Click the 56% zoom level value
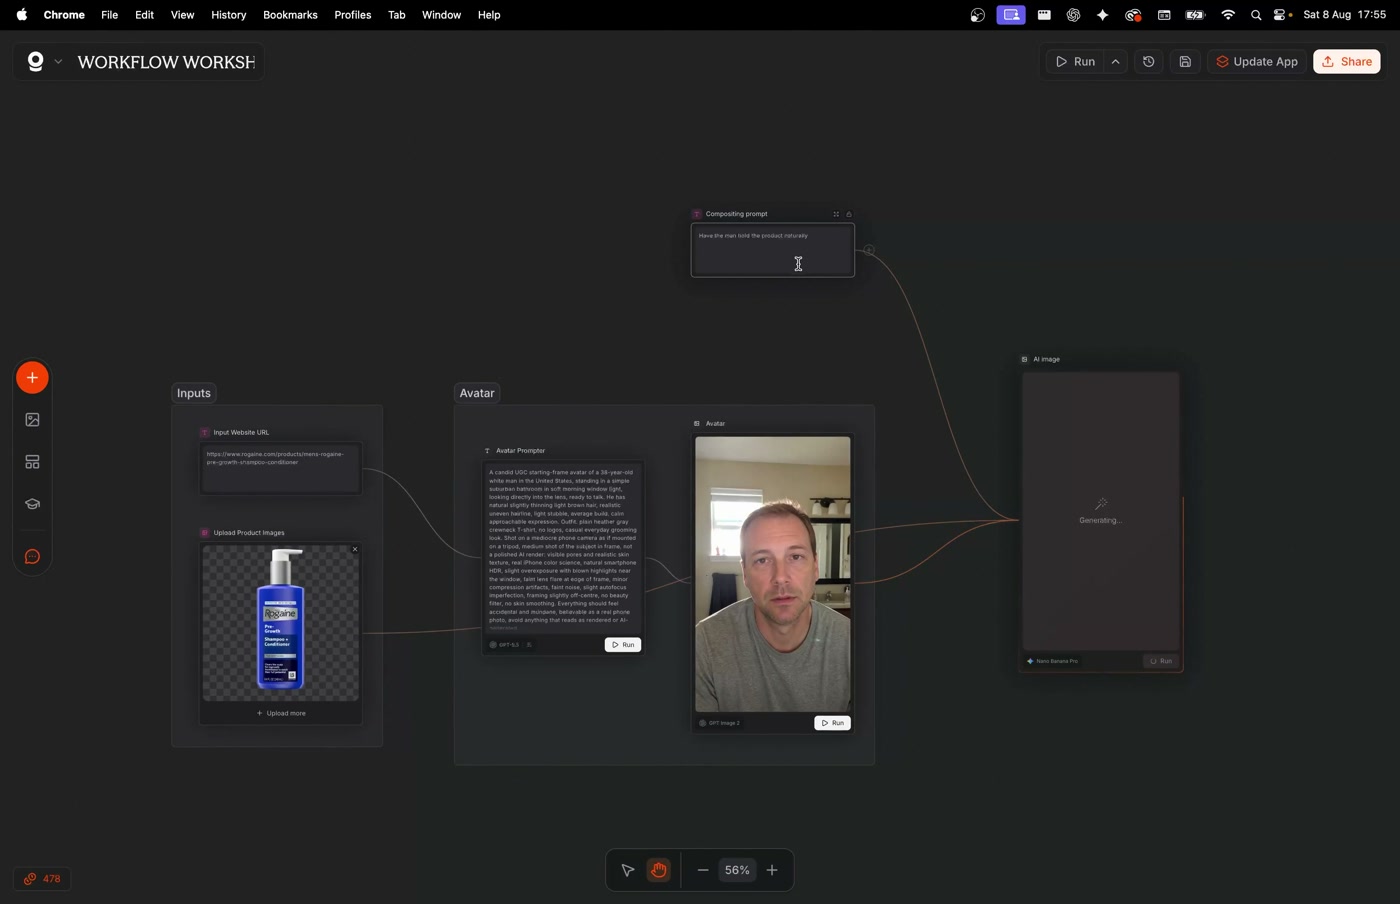Viewport: 1400px width, 904px height. [x=737, y=870]
